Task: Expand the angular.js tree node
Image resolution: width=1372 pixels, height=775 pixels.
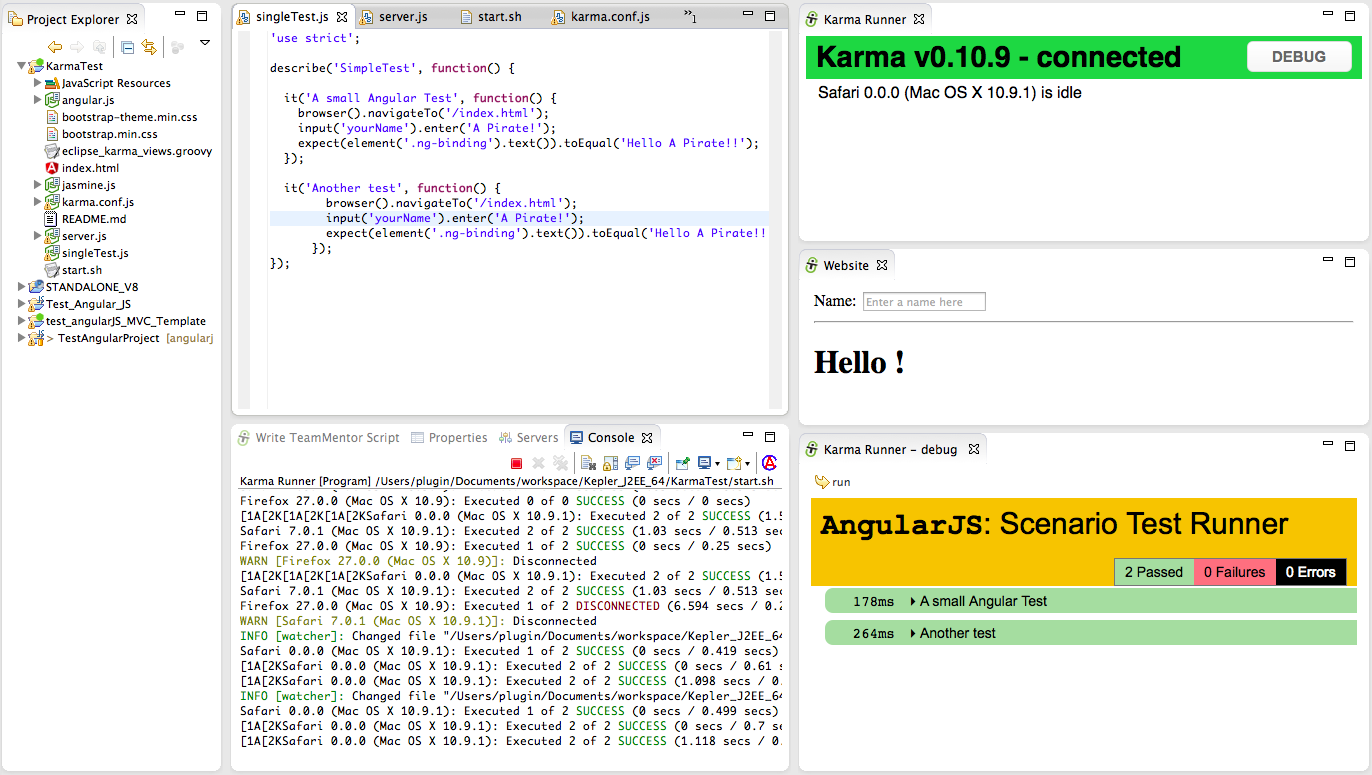Action: point(38,100)
